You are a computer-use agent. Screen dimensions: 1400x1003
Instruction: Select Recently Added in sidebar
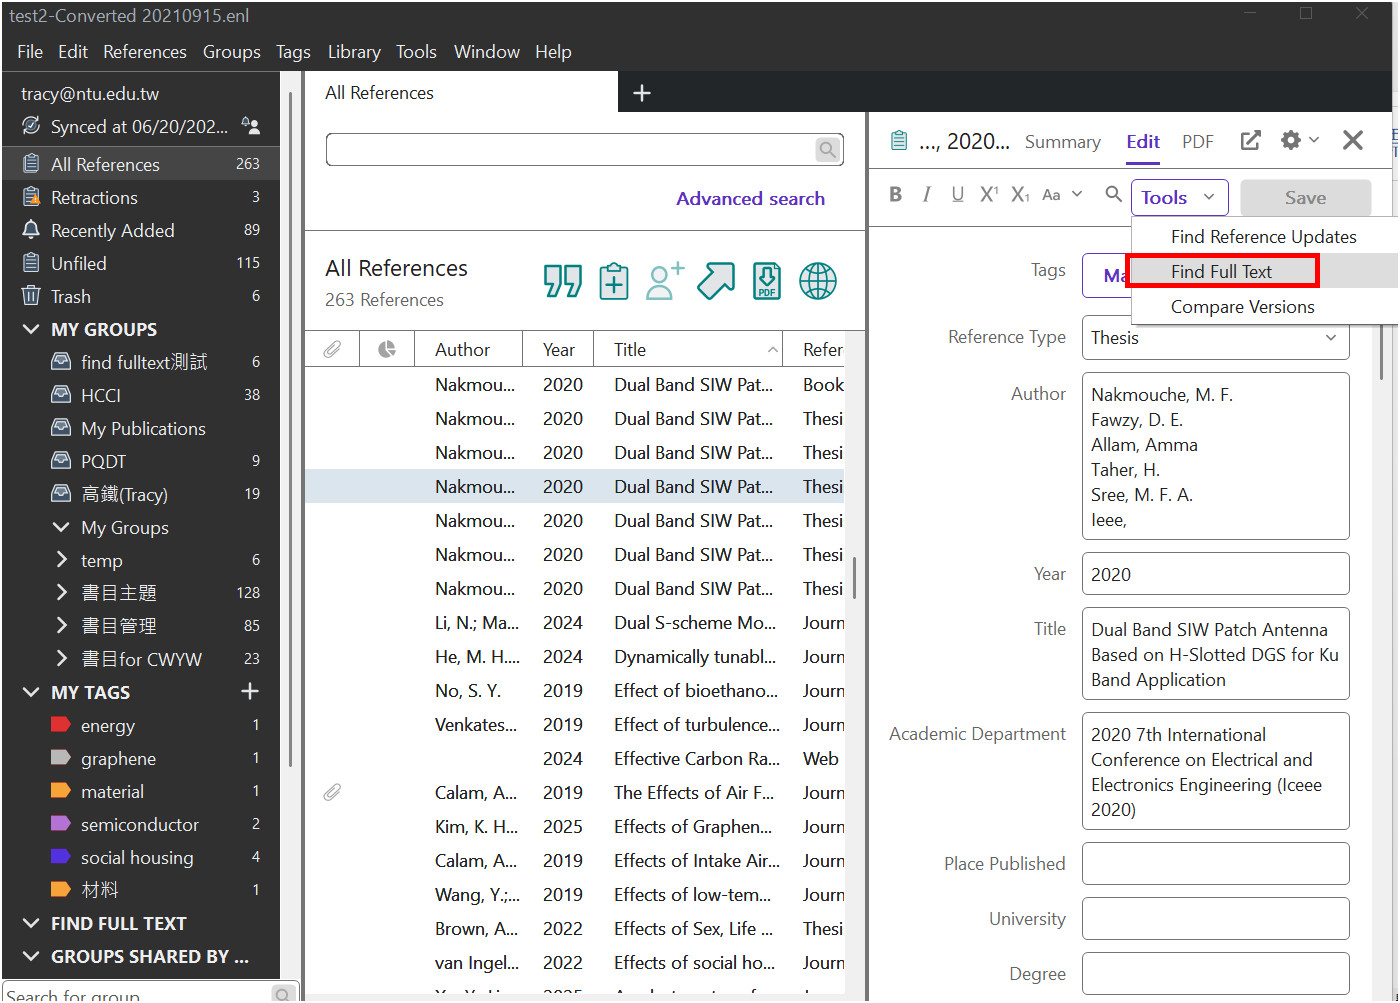[141, 230]
